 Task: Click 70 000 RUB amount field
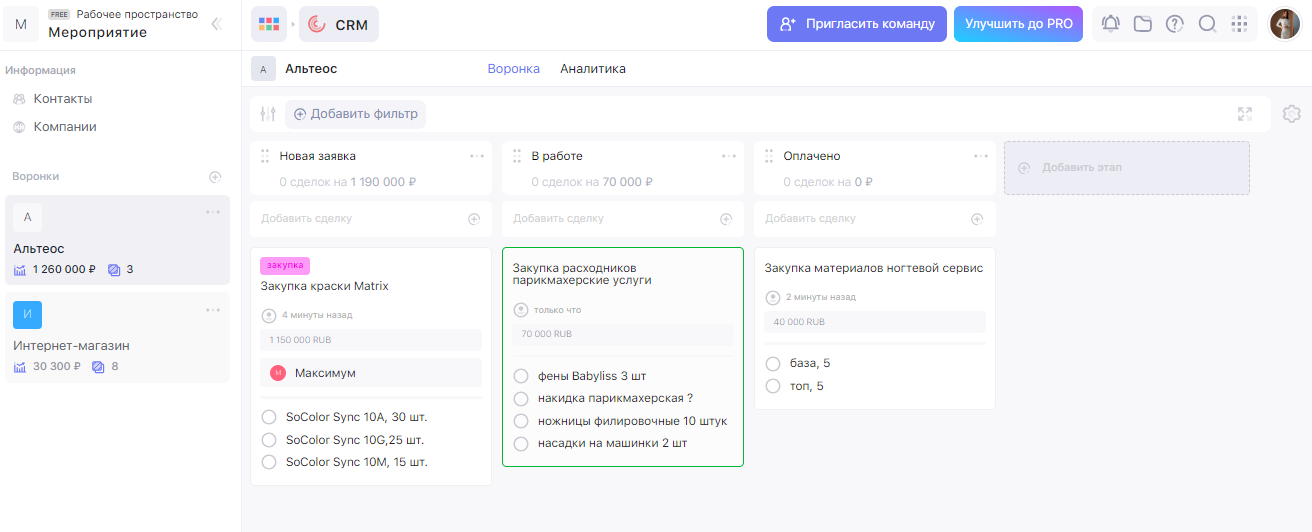click(x=623, y=334)
